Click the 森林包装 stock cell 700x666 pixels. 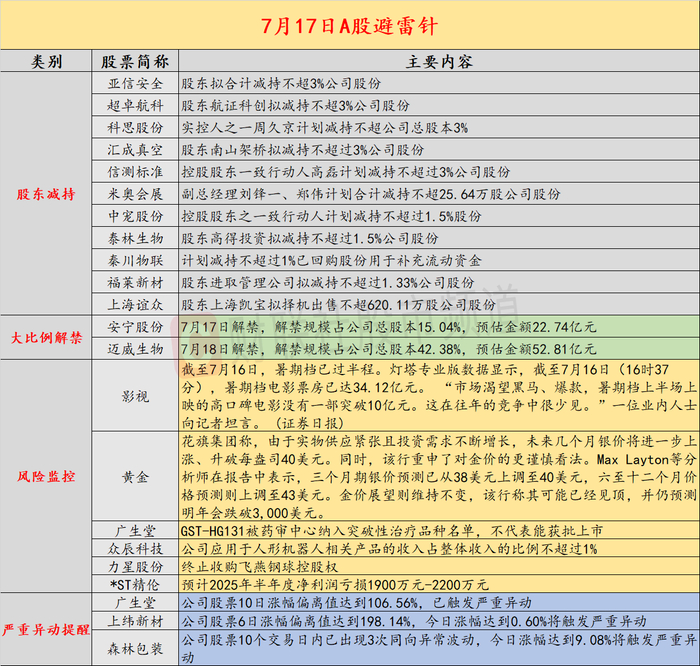click(135, 648)
